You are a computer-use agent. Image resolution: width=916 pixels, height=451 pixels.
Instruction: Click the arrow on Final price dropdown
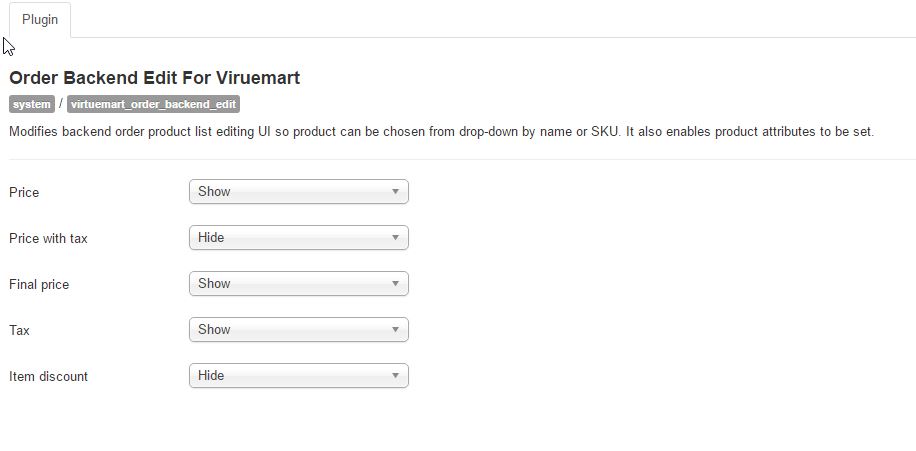point(395,284)
